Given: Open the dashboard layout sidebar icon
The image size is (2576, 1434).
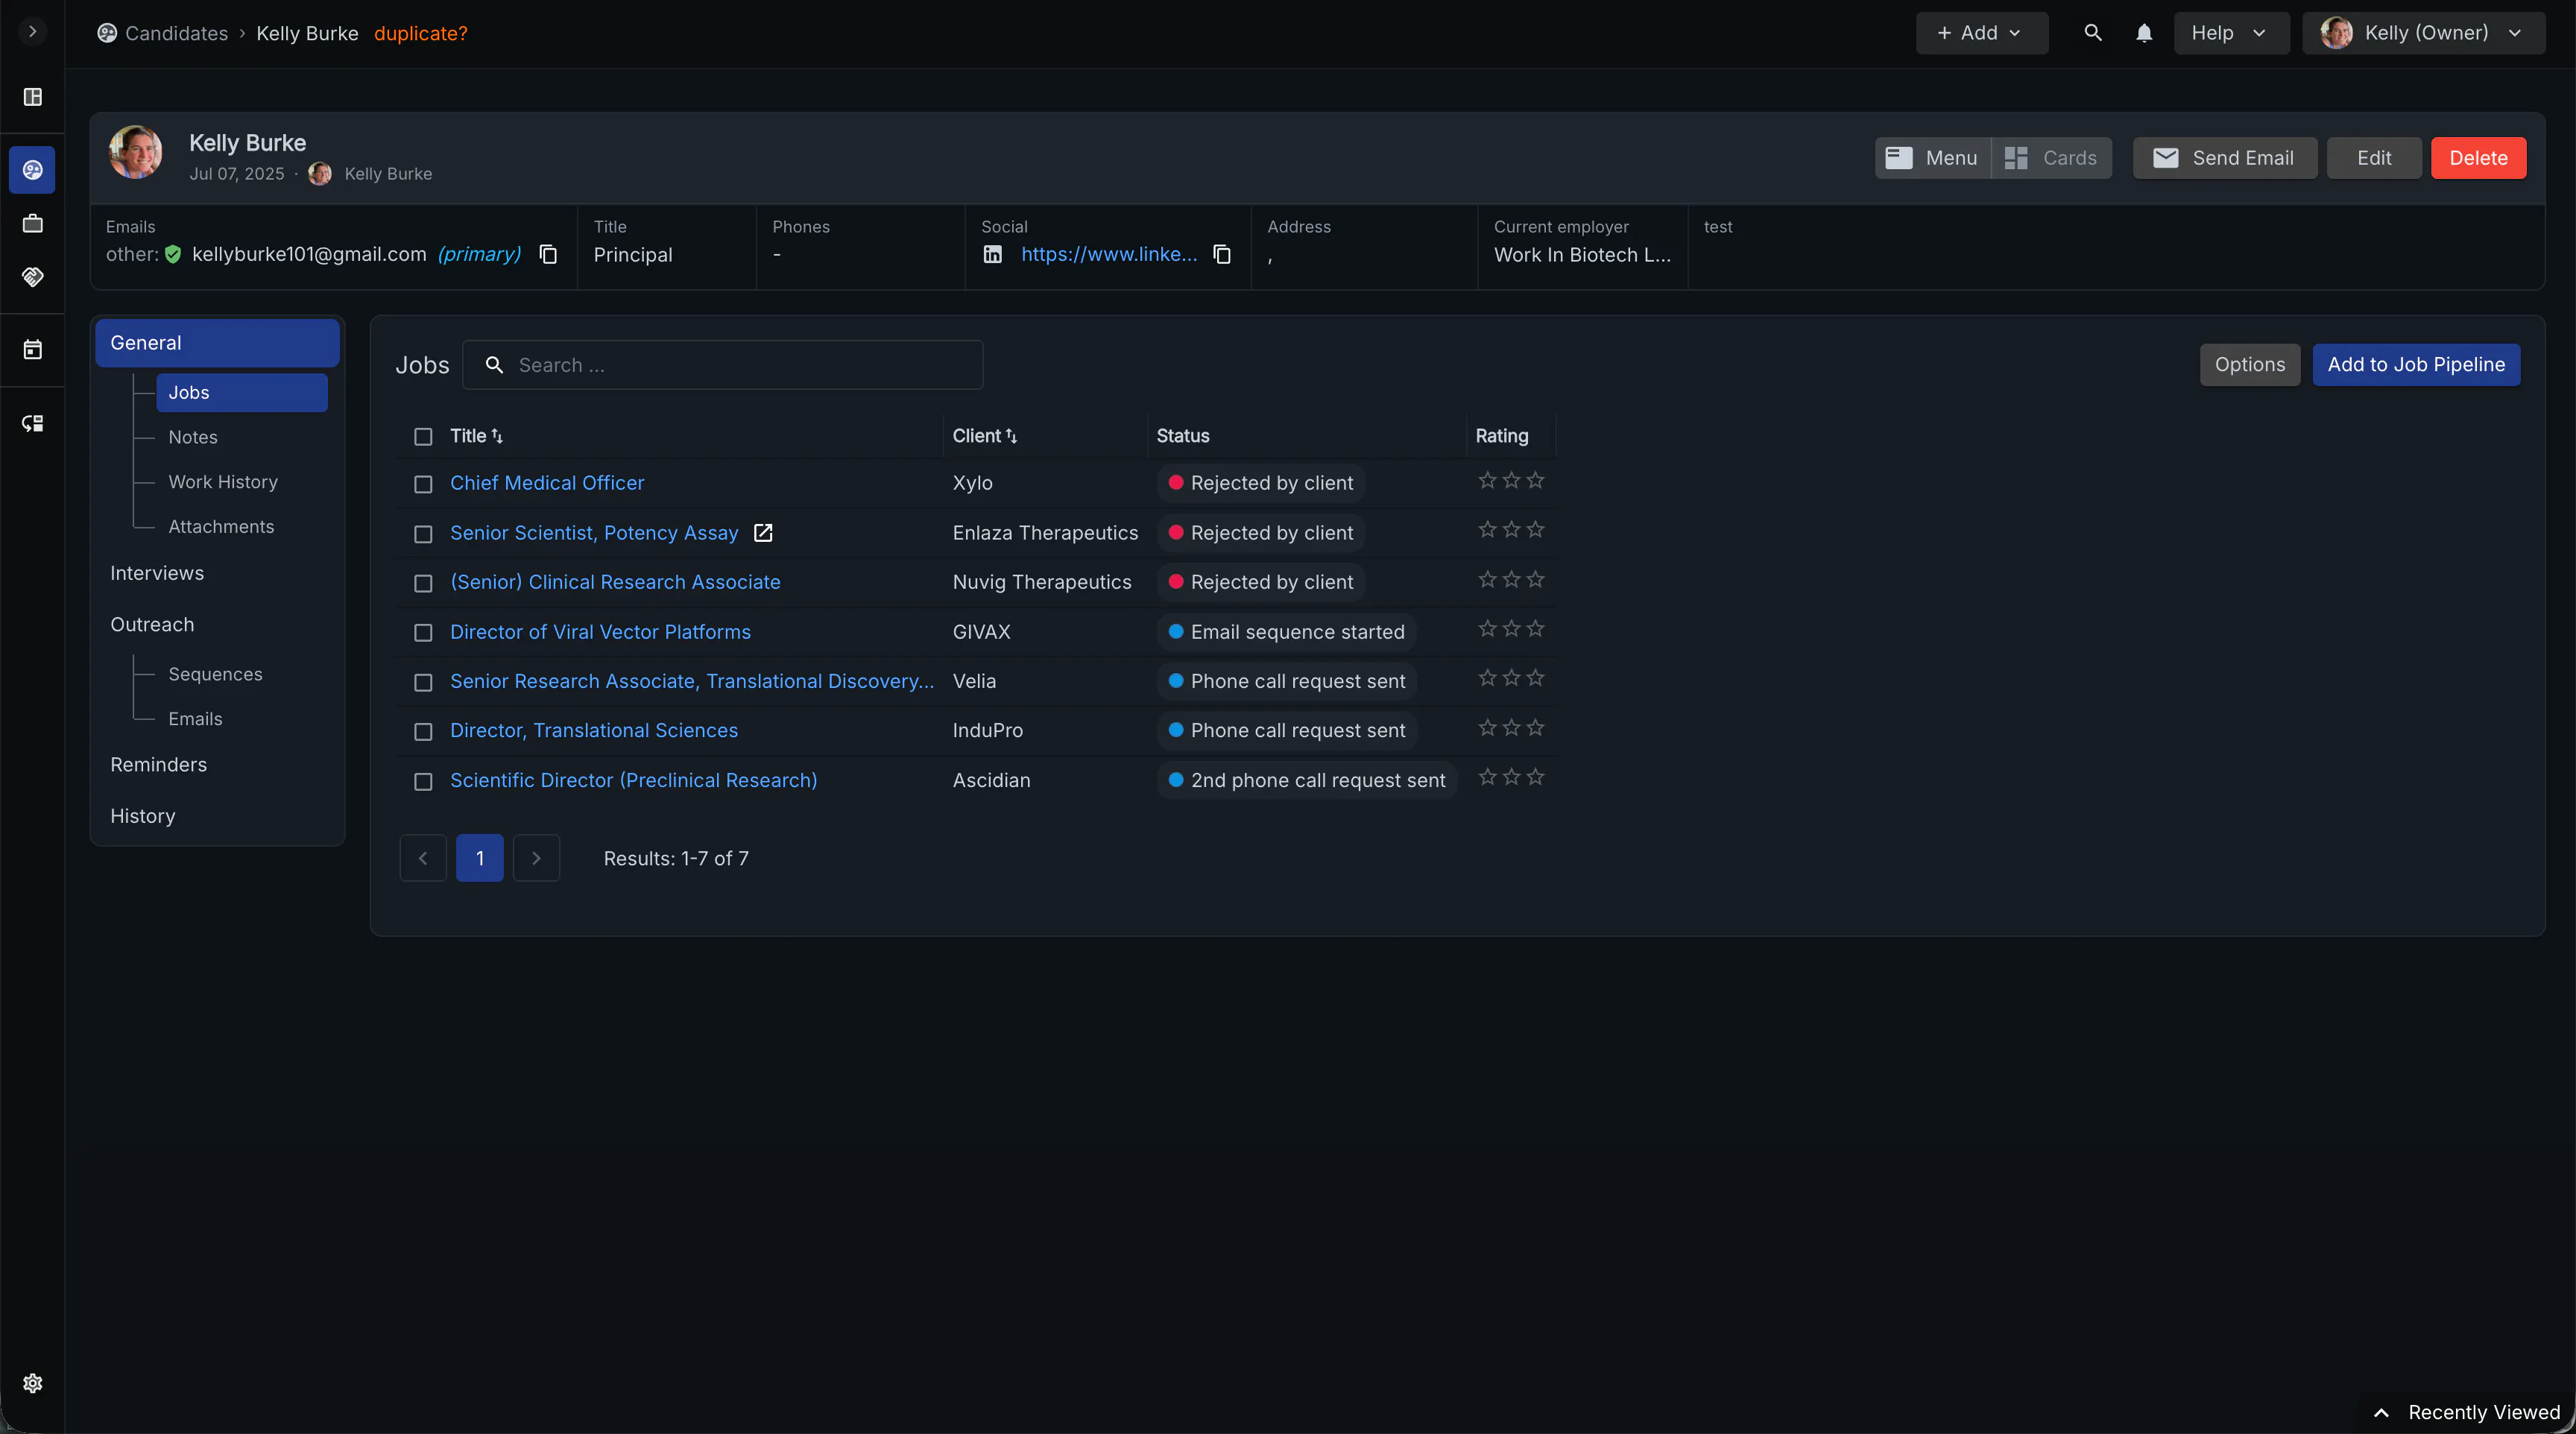Looking at the screenshot, I should [32, 97].
